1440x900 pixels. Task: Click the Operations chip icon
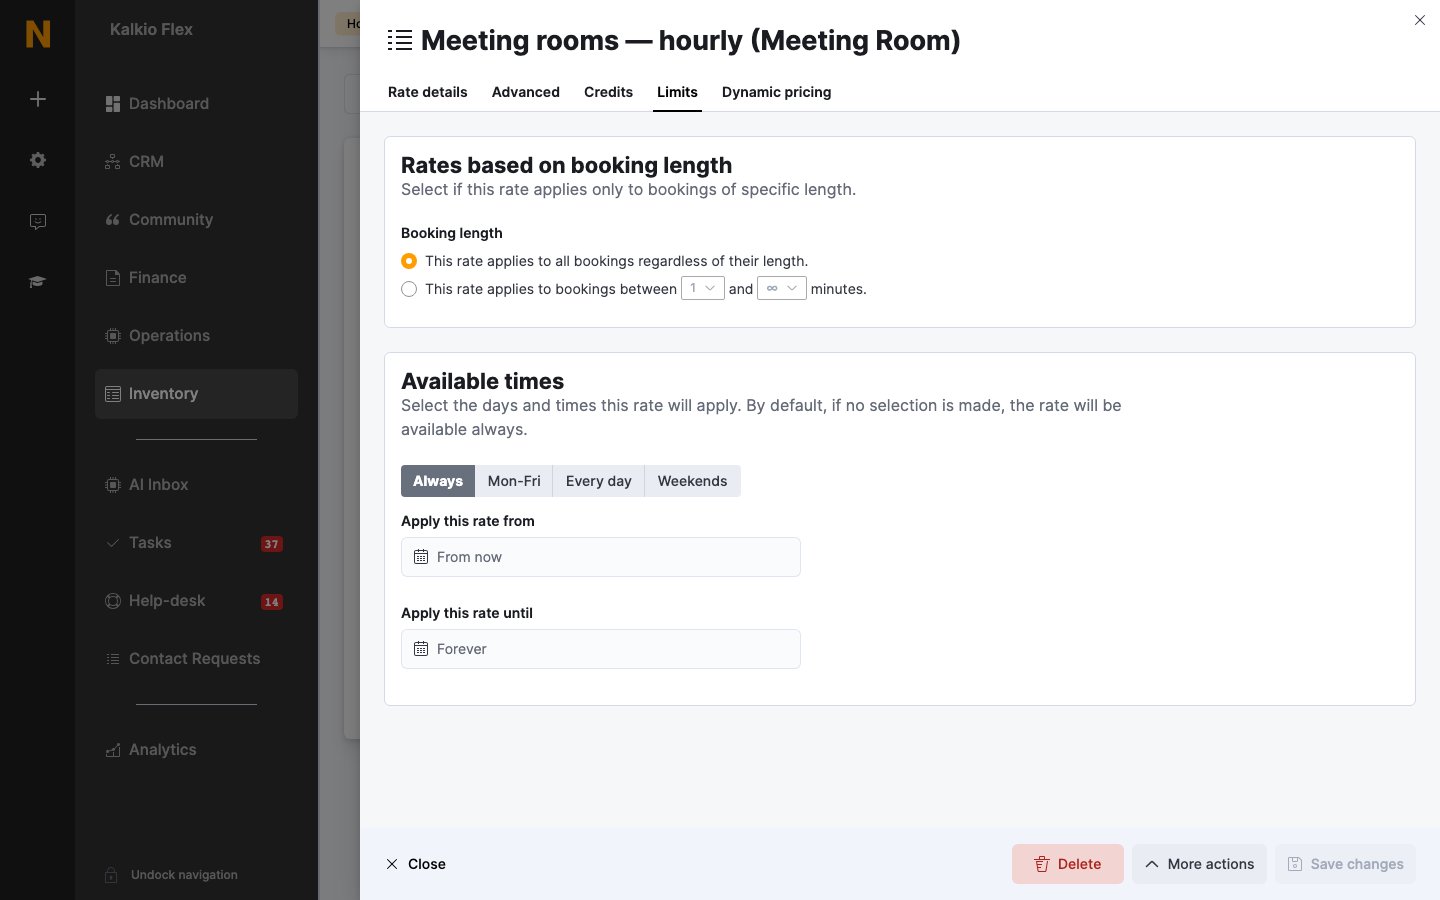(x=113, y=336)
